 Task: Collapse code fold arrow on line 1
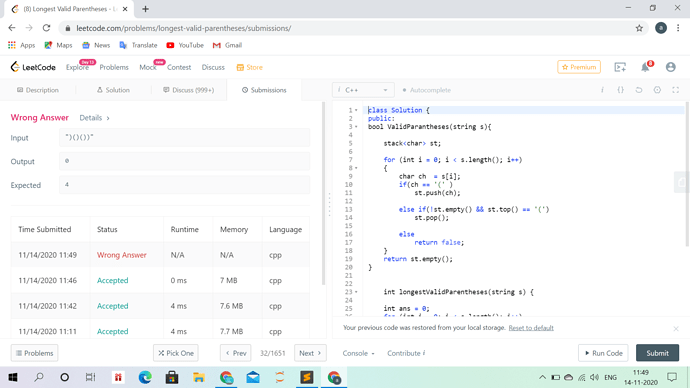tap(356, 110)
